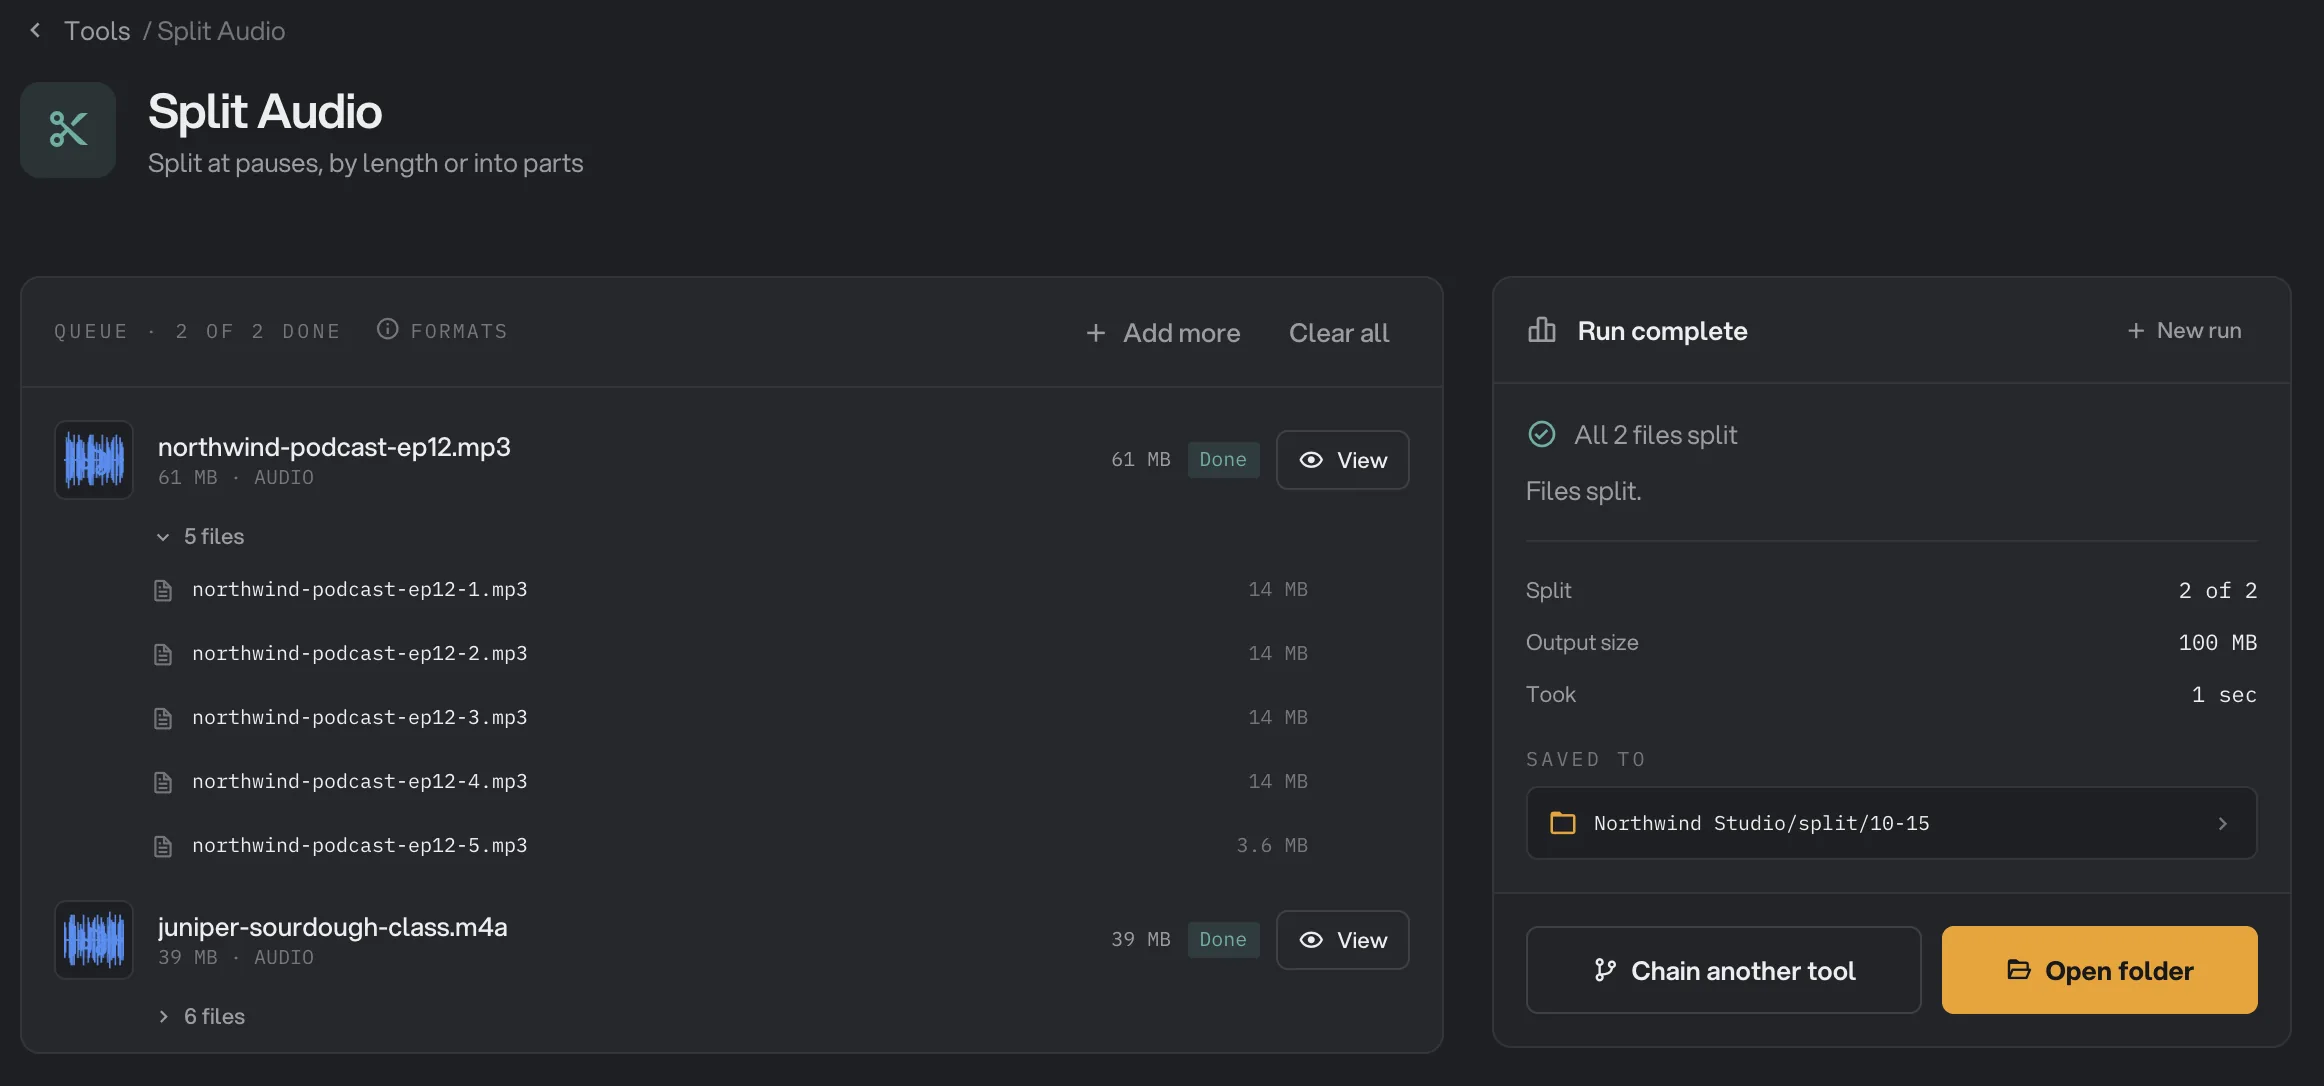This screenshot has height=1086, width=2324.
Task: Open the Northwind Studio/split/10-15 path chevron
Action: [x=2222, y=824]
